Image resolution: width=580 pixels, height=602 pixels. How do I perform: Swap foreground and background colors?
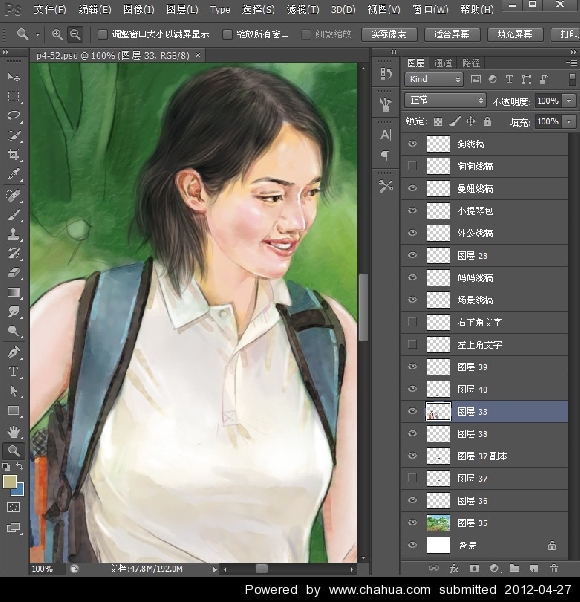click(x=20, y=466)
